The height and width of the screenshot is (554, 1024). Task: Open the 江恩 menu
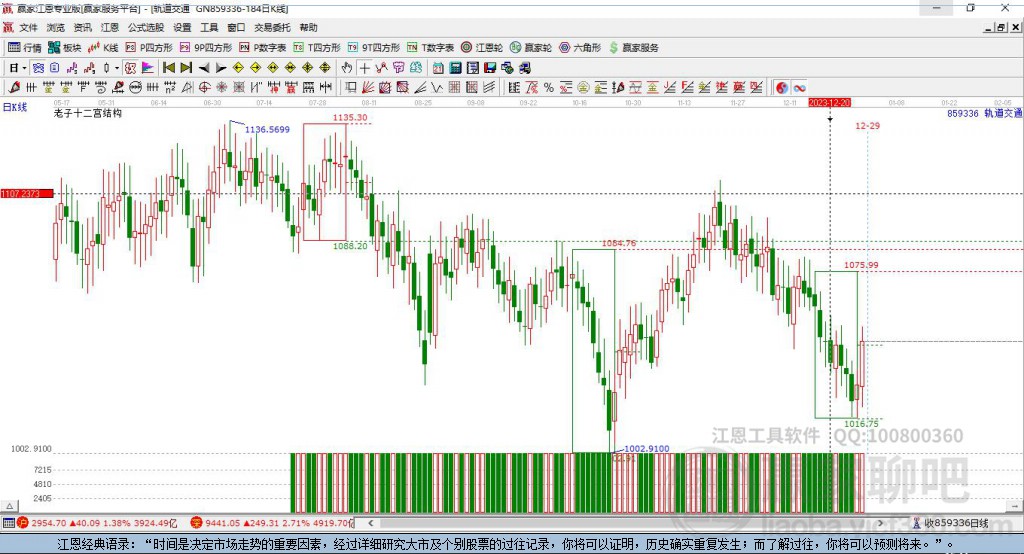tap(110, 28)
